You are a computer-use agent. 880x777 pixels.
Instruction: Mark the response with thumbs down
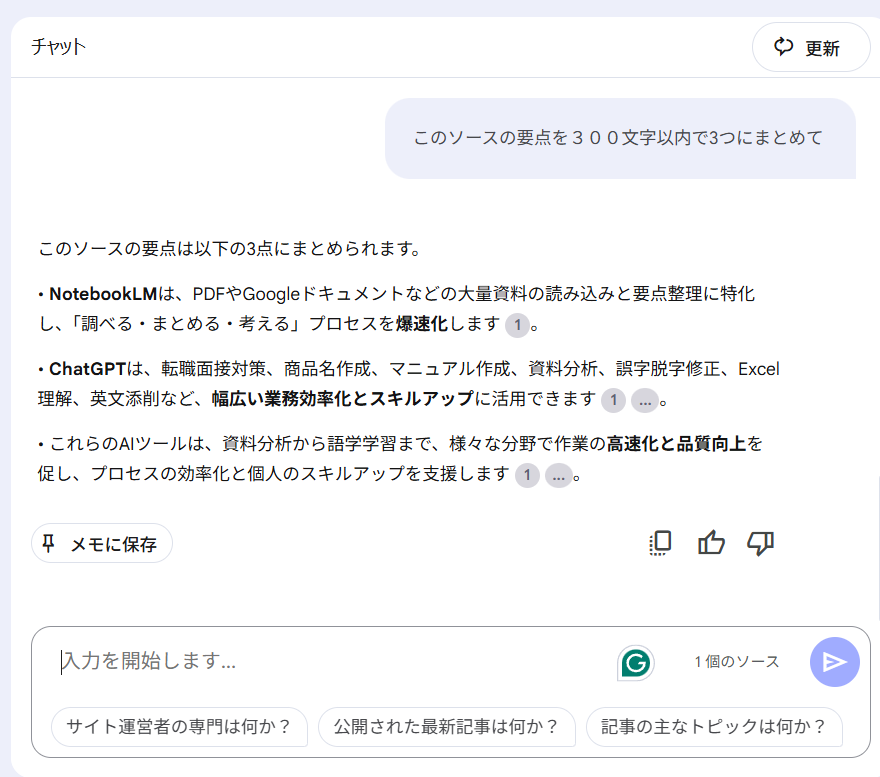click(760, 543)
